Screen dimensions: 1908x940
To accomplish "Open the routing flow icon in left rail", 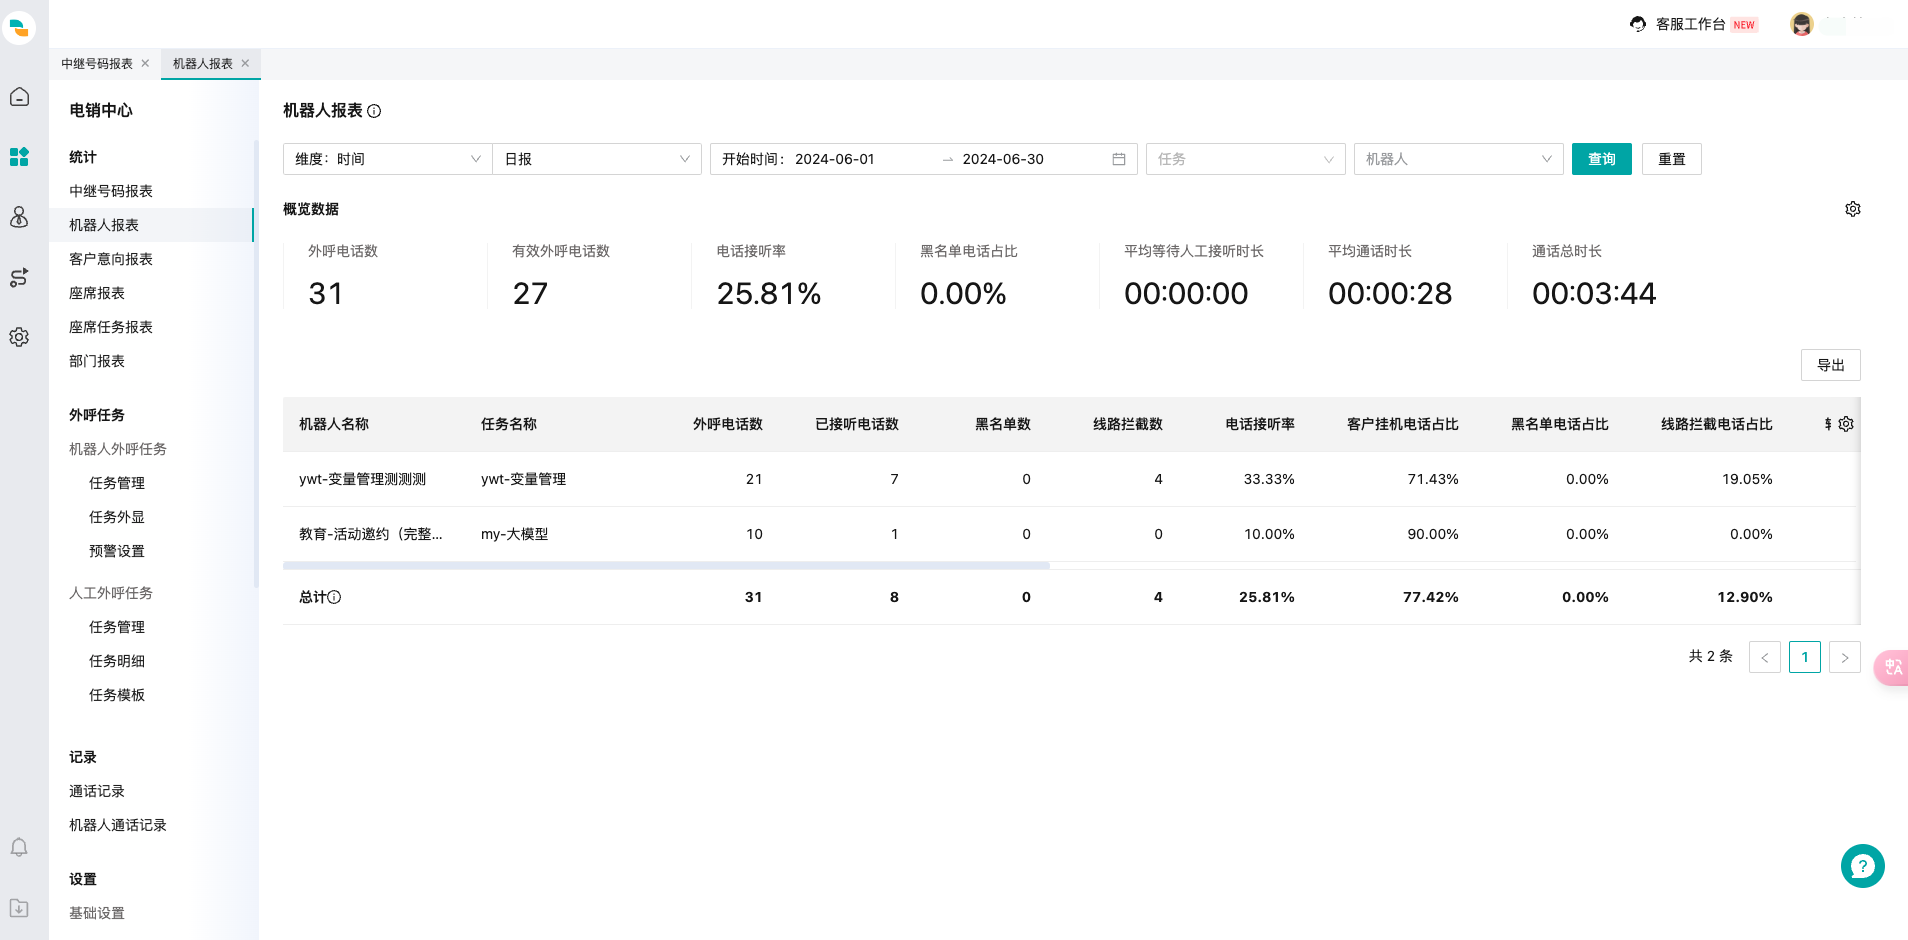I will 19,277.
